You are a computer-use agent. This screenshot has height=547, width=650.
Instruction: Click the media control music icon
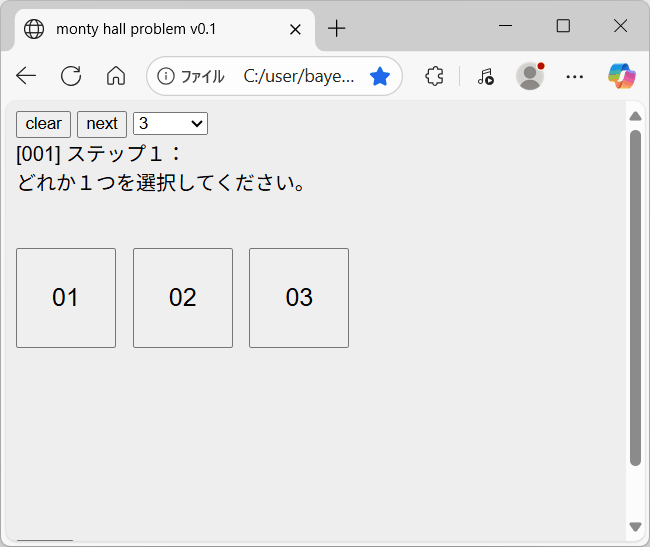click(485, 76)
